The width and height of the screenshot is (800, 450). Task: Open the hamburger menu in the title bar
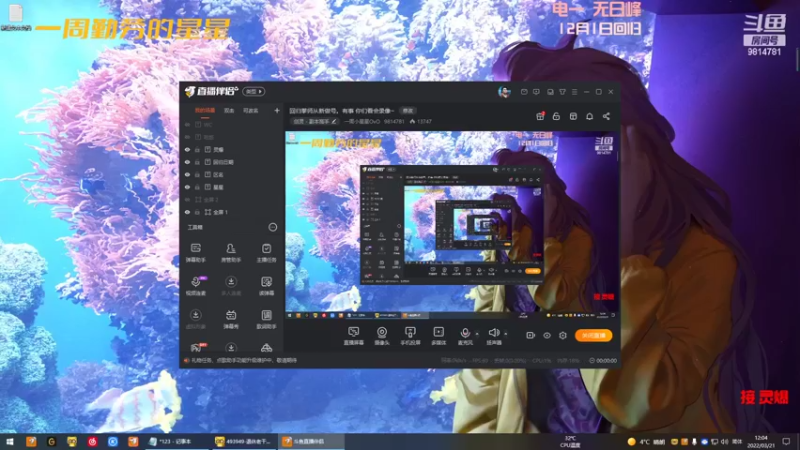(x=574, y=92)
